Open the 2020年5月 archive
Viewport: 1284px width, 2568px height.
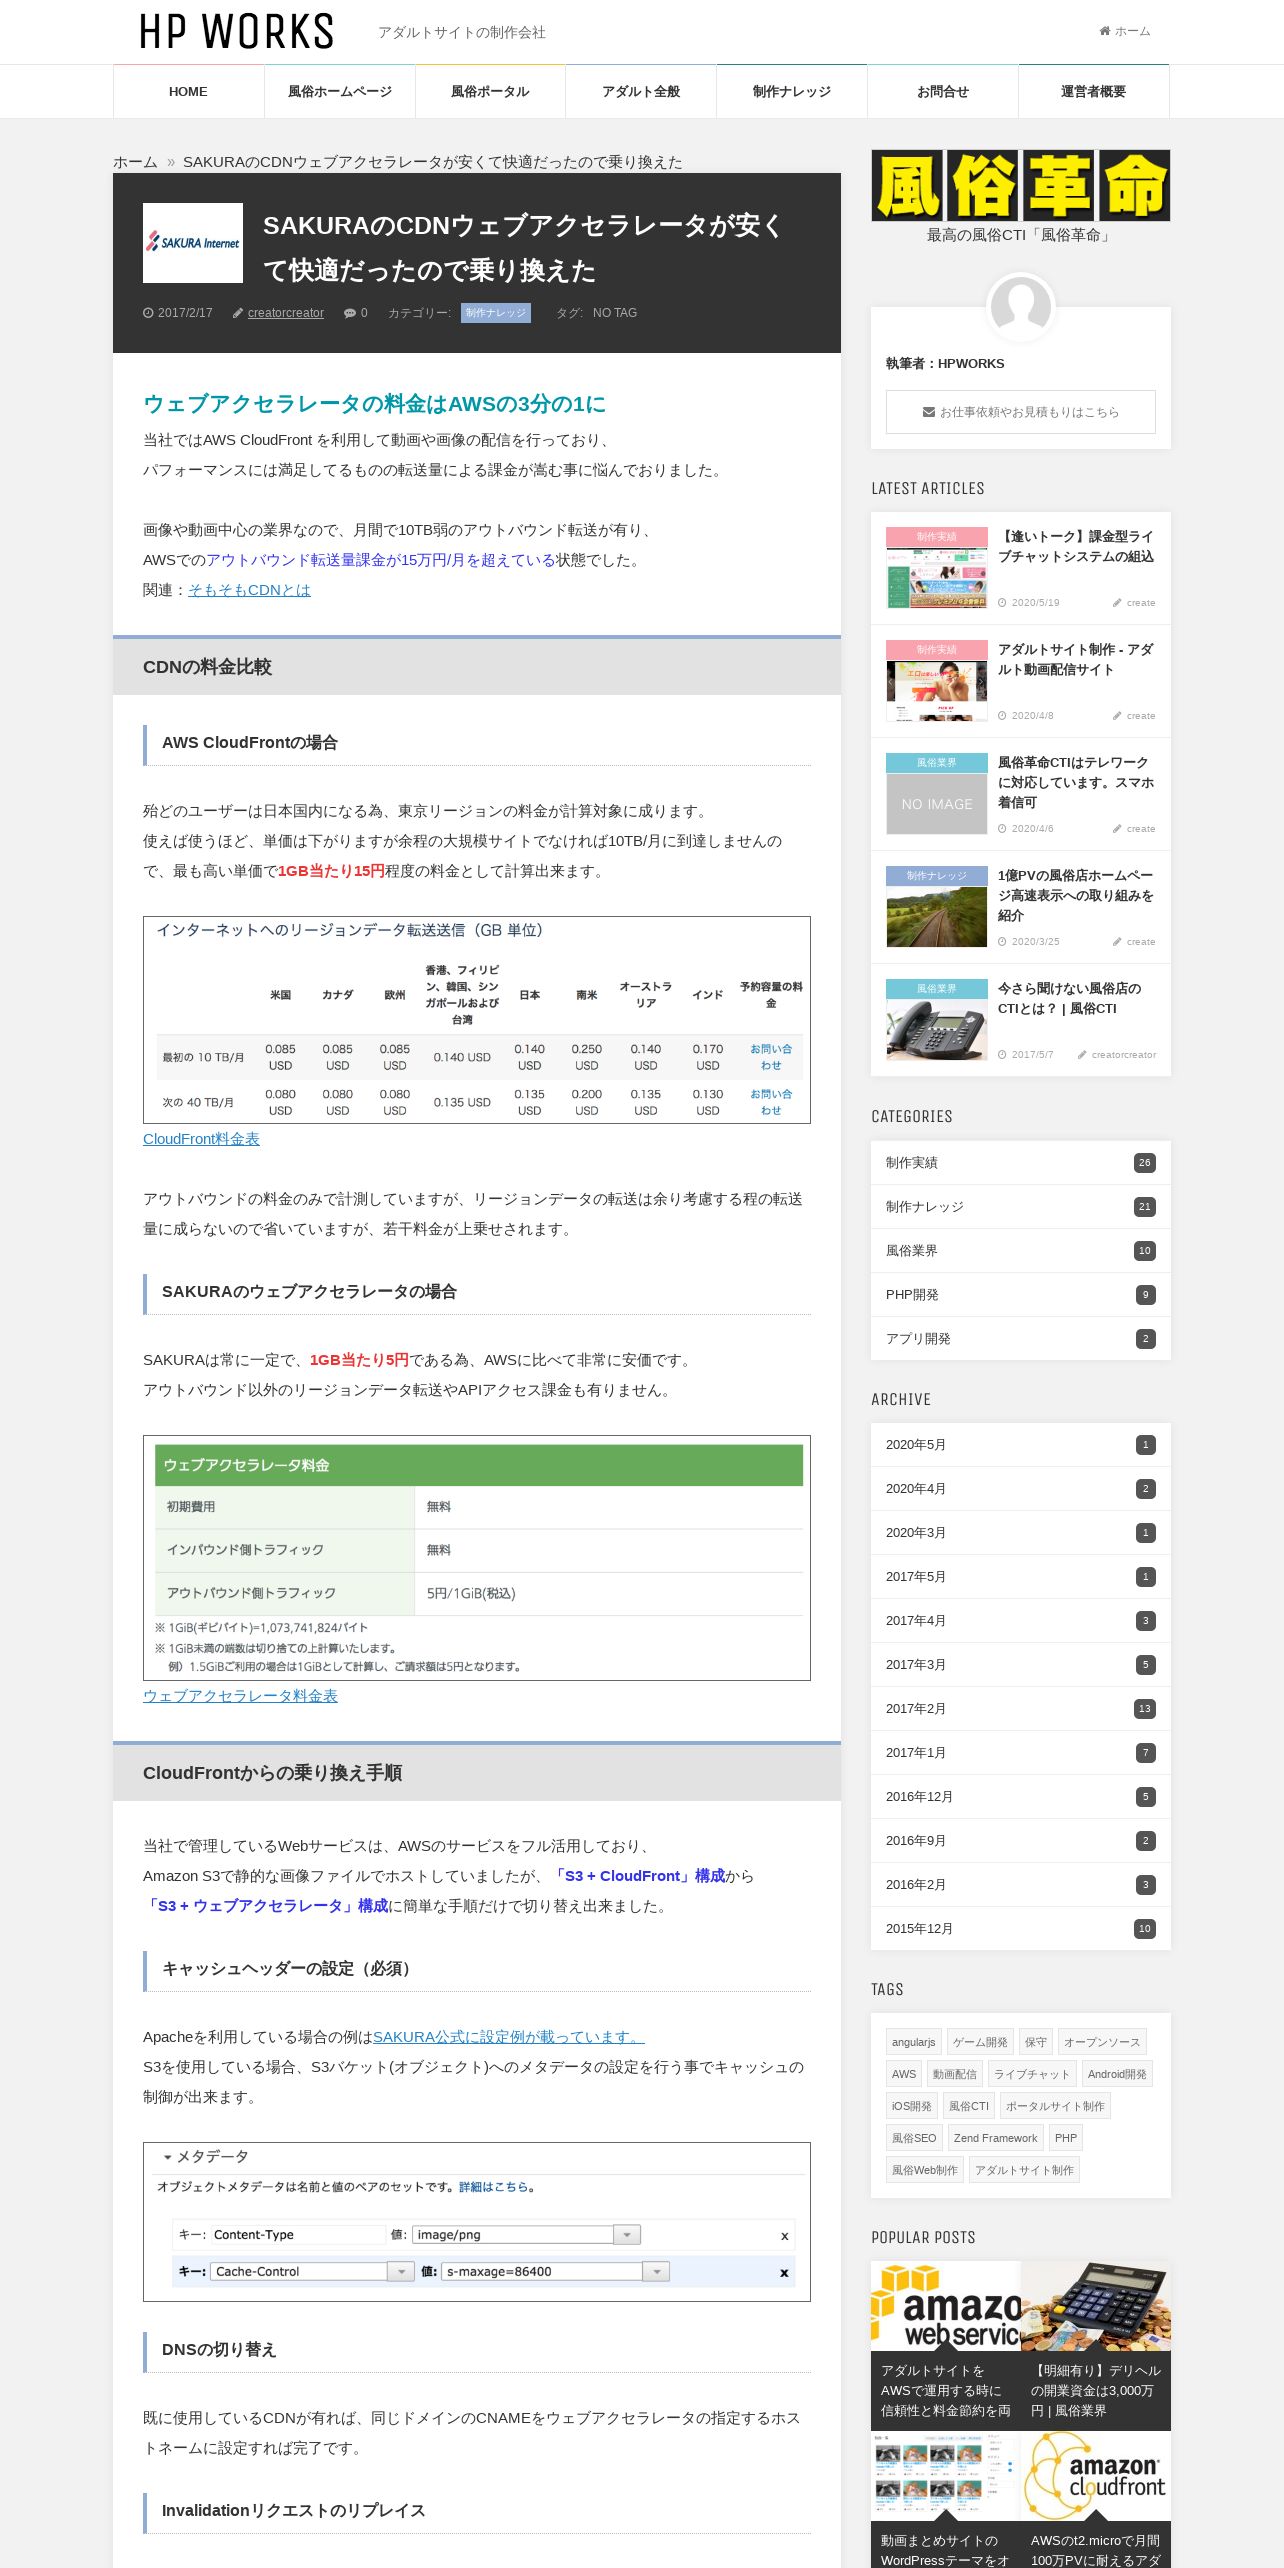[1020, 1444]
